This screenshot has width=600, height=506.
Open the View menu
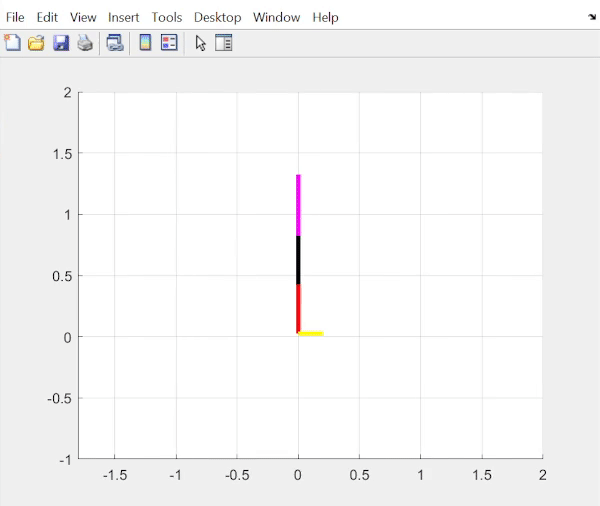tap(83, 17)
